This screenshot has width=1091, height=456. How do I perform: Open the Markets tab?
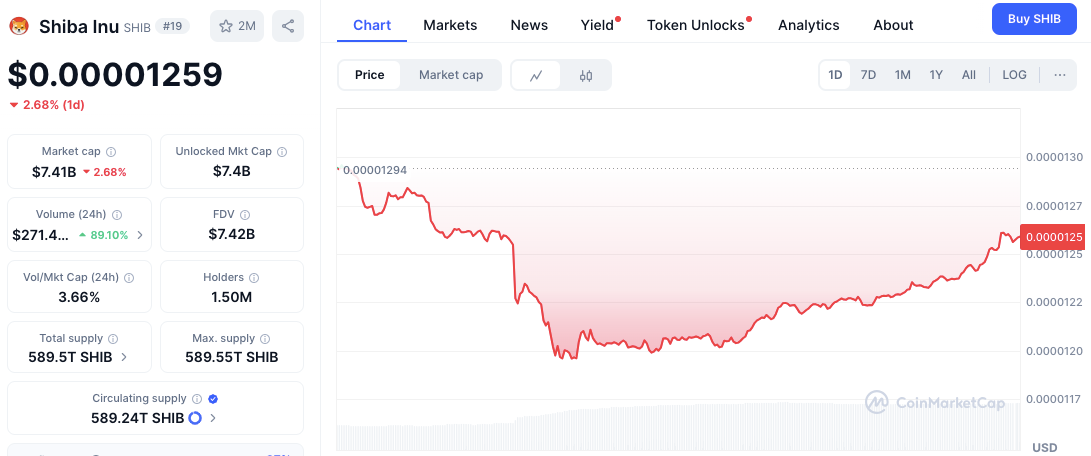[450, 25]
